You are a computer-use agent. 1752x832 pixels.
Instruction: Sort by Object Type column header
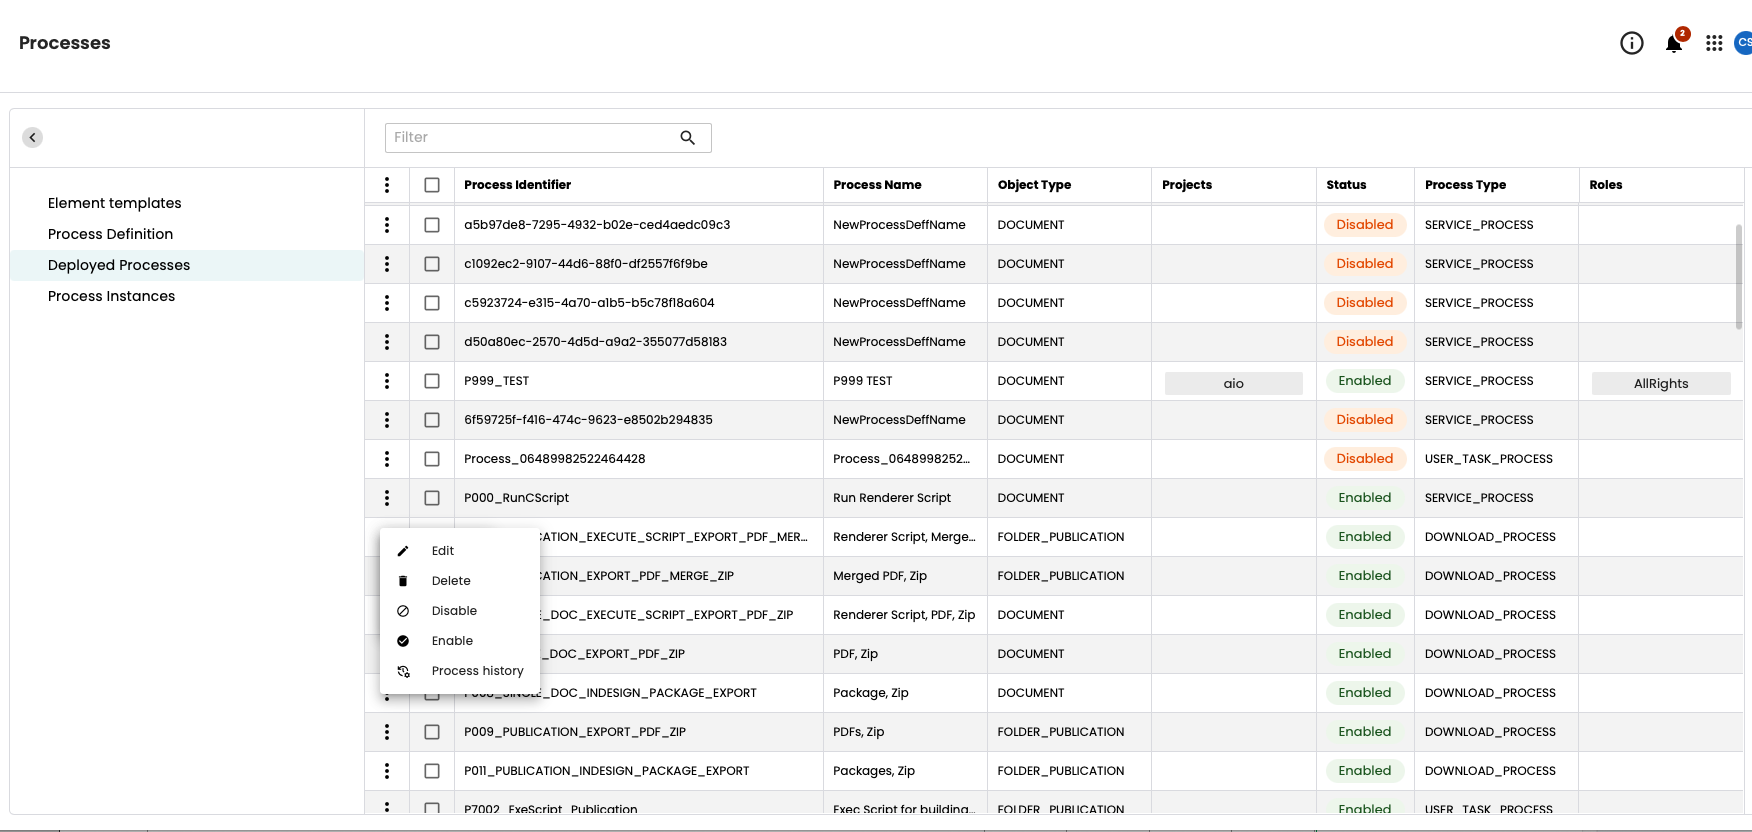point(1034,185)
